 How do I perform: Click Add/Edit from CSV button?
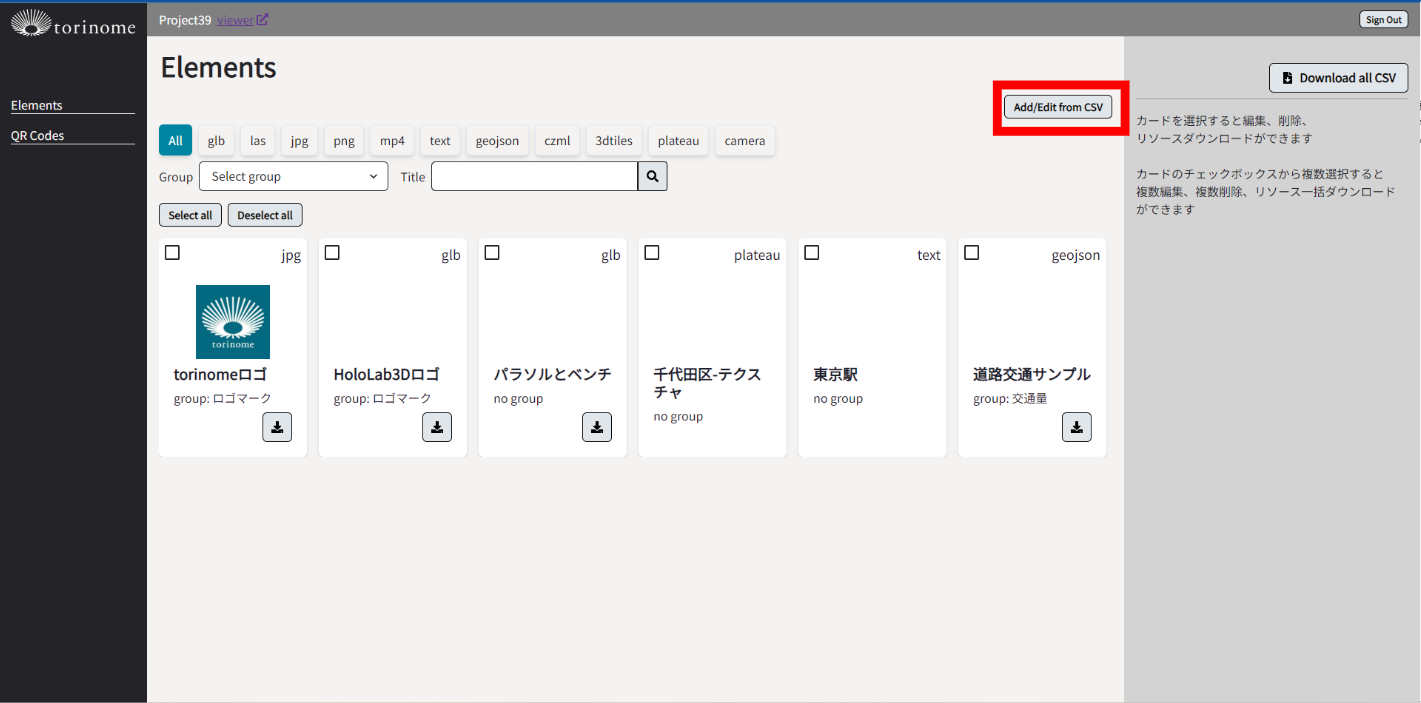coord(1058,107)
